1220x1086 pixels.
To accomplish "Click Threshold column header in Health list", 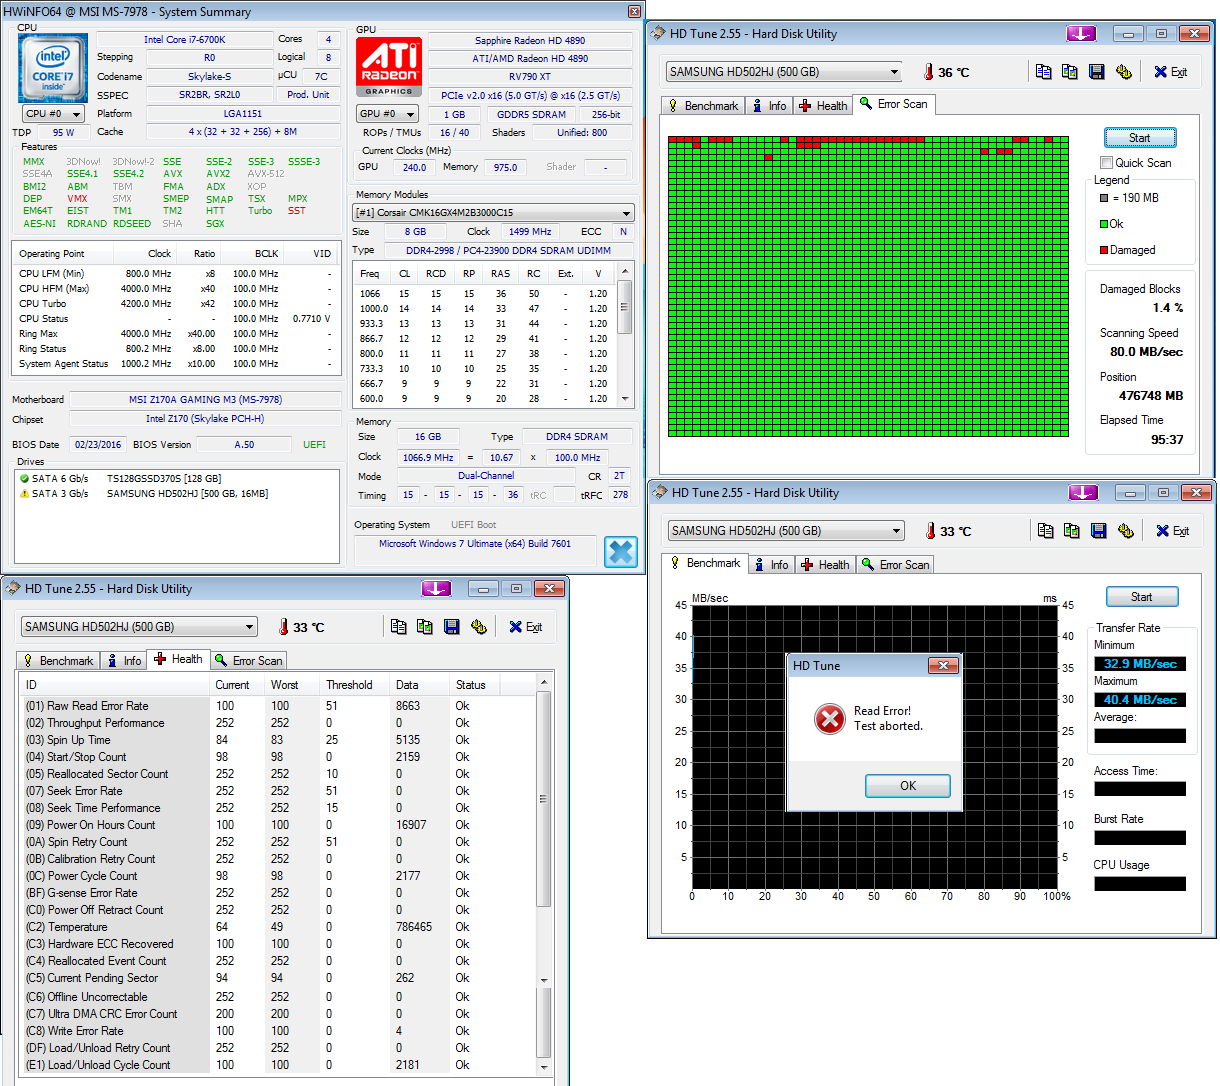I will 356,685.
